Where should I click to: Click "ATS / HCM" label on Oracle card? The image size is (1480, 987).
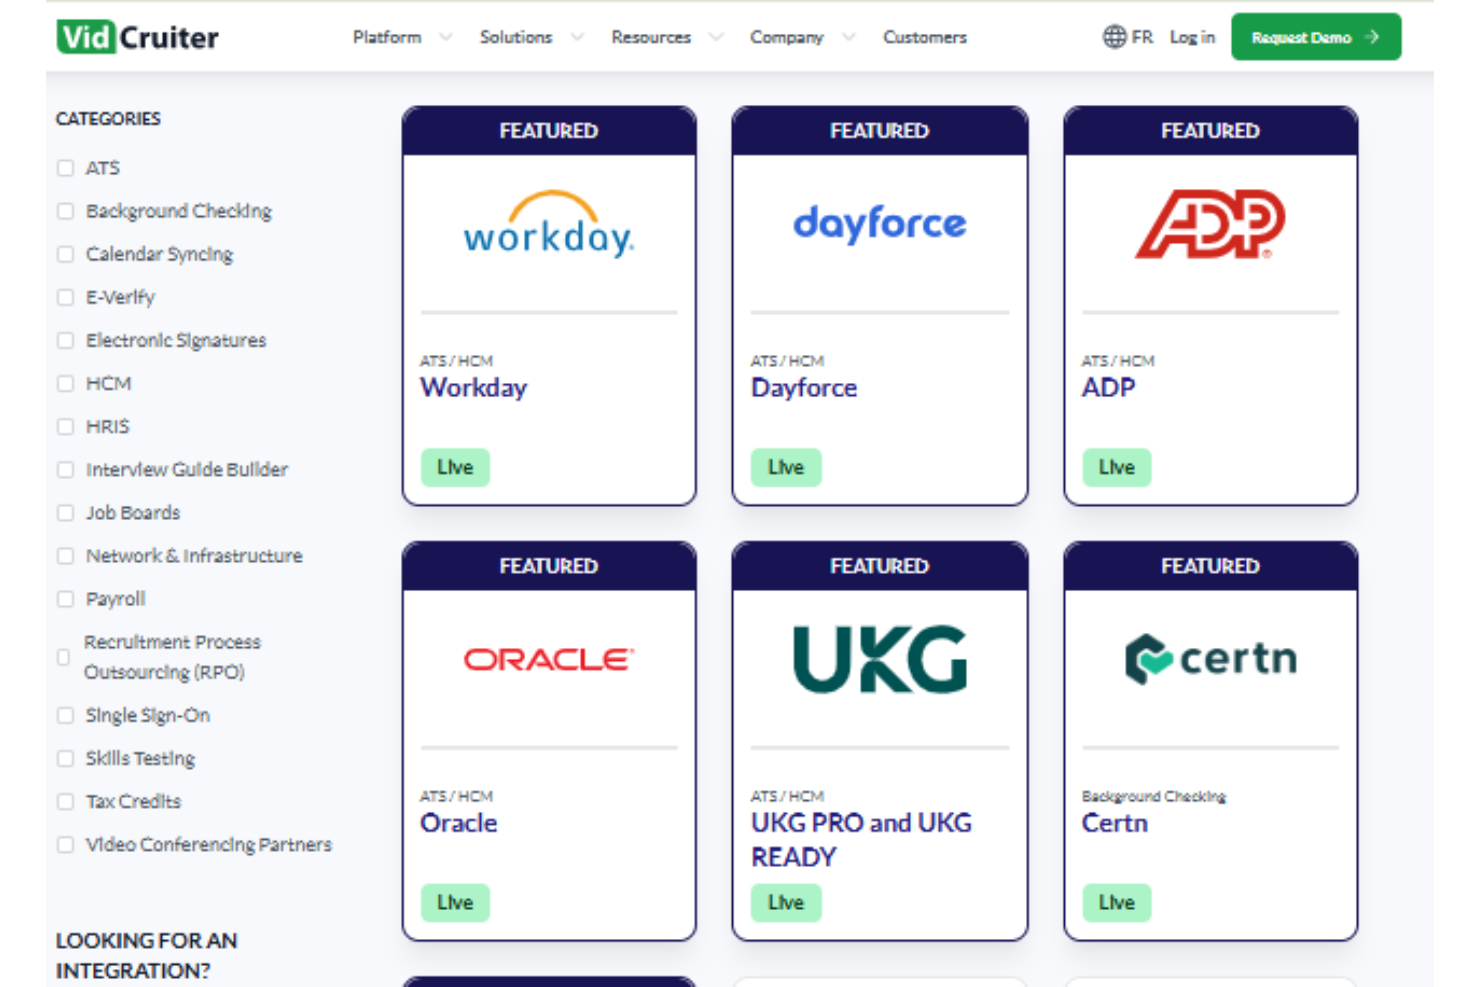click(456, 796)
